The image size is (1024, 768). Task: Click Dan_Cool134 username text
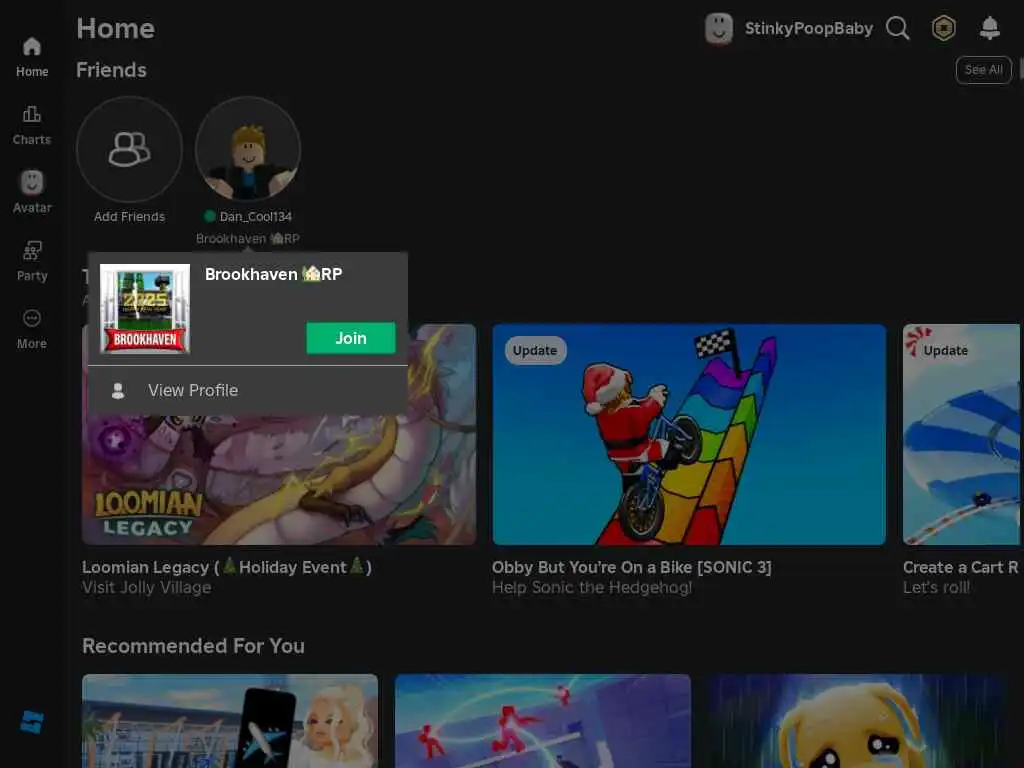255,216
